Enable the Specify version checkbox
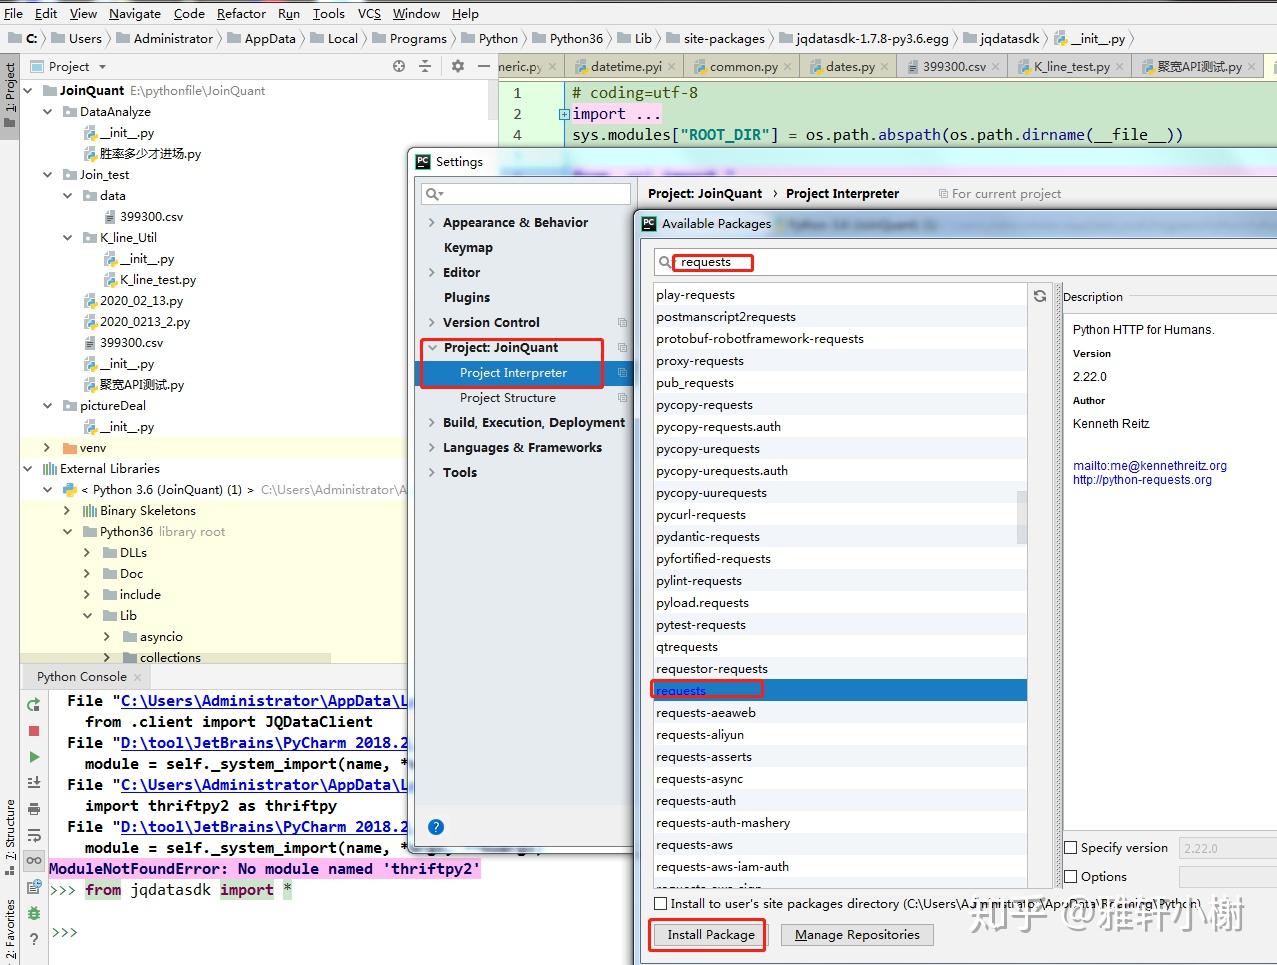 click(1071, 847)
